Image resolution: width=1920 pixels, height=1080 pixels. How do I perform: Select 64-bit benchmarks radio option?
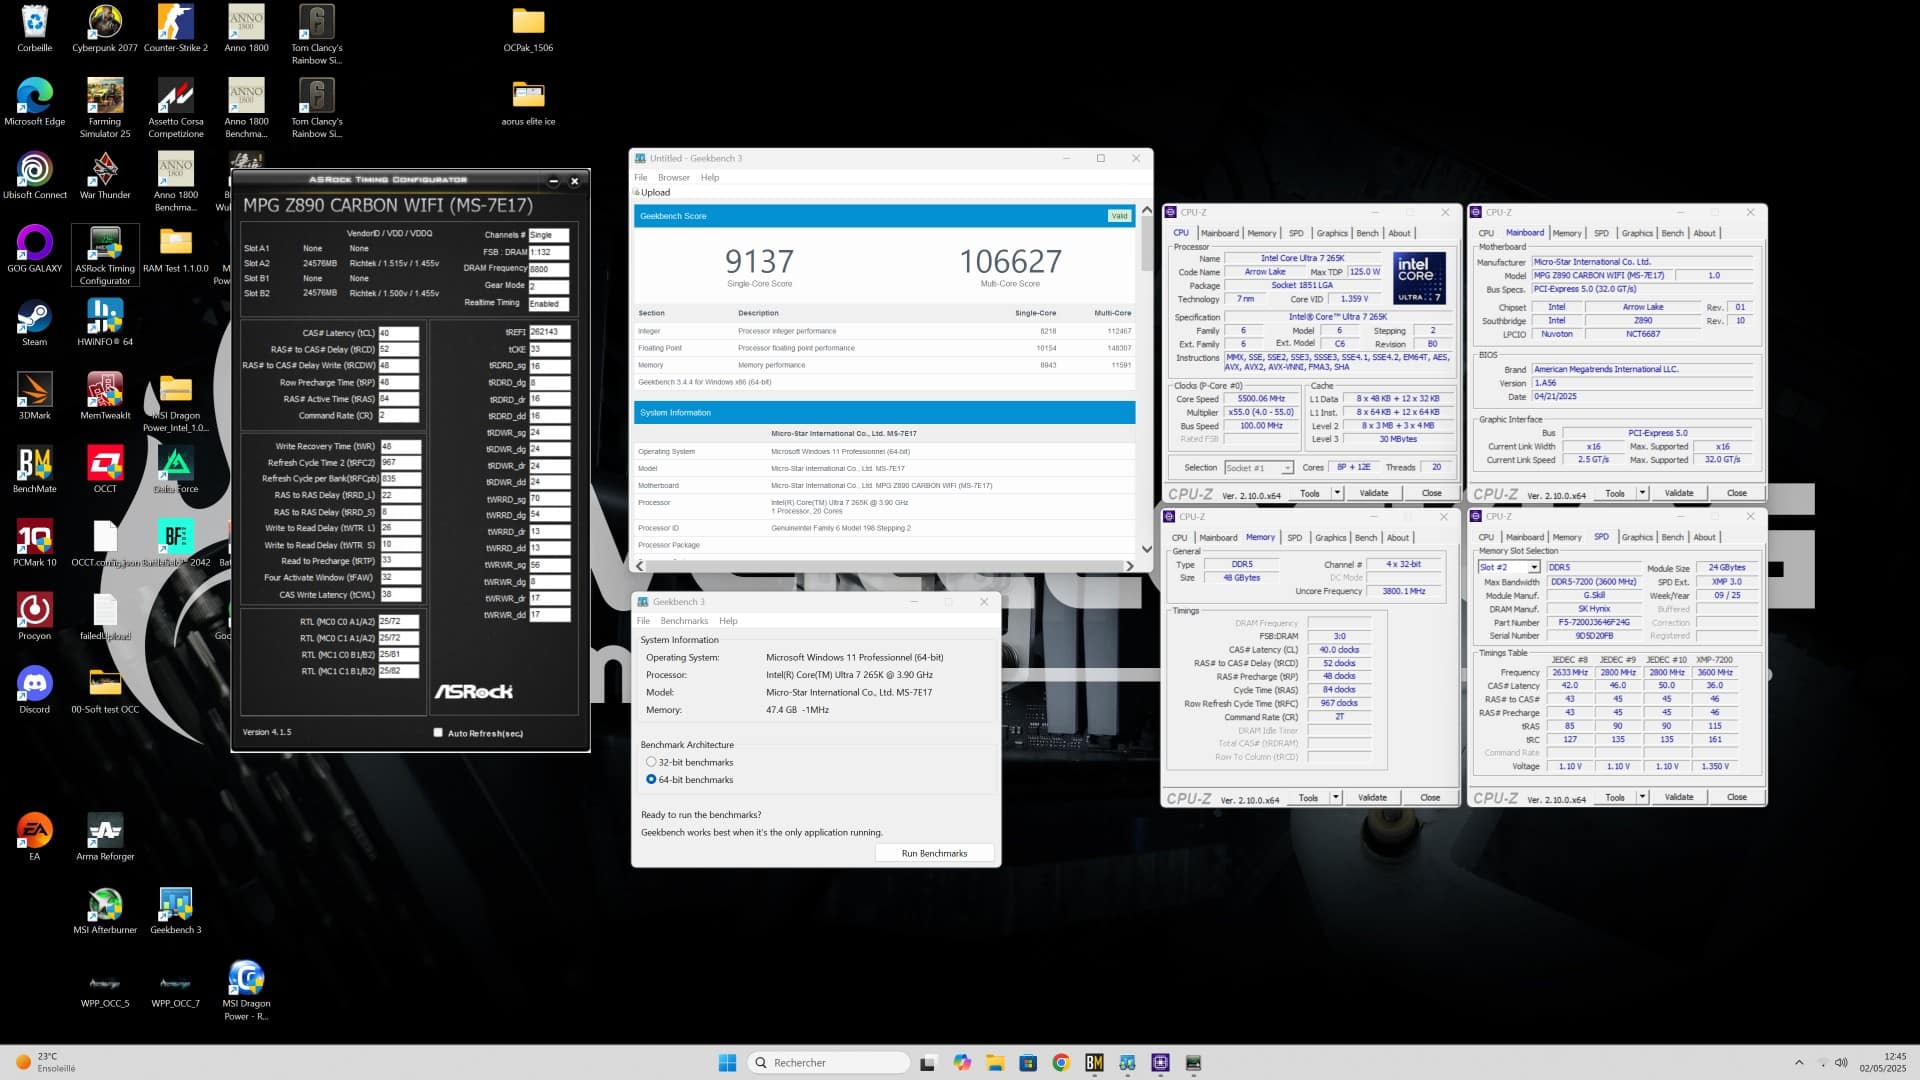[651, 779]
